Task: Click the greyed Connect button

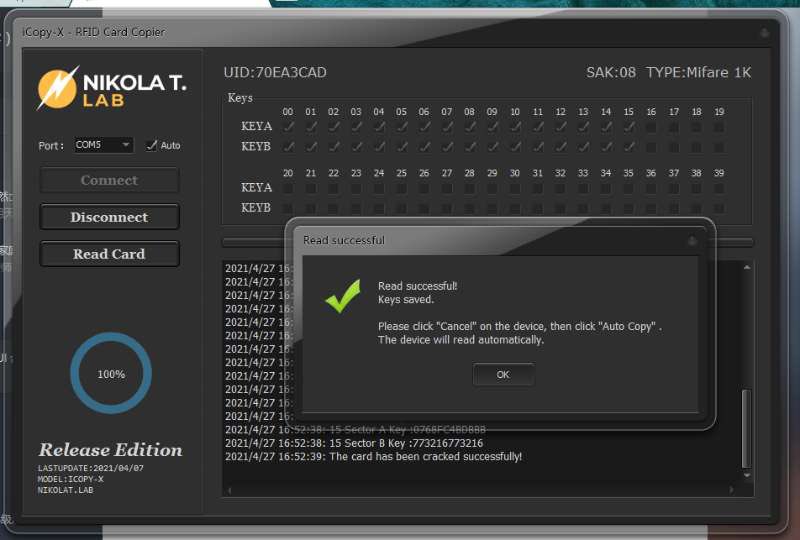Action: click(x=109, y=180)
